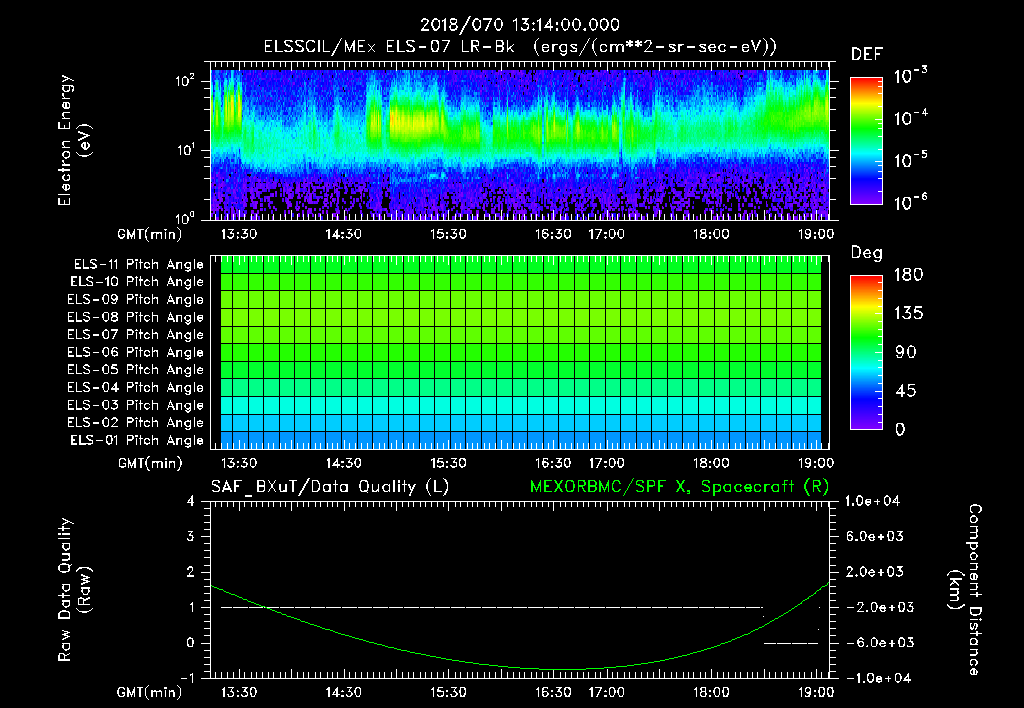The width and height of the screenshot is (1024, 708).
Task: Click the 10^0 tick on Electron Energy axis
Action: pos(185,217)
